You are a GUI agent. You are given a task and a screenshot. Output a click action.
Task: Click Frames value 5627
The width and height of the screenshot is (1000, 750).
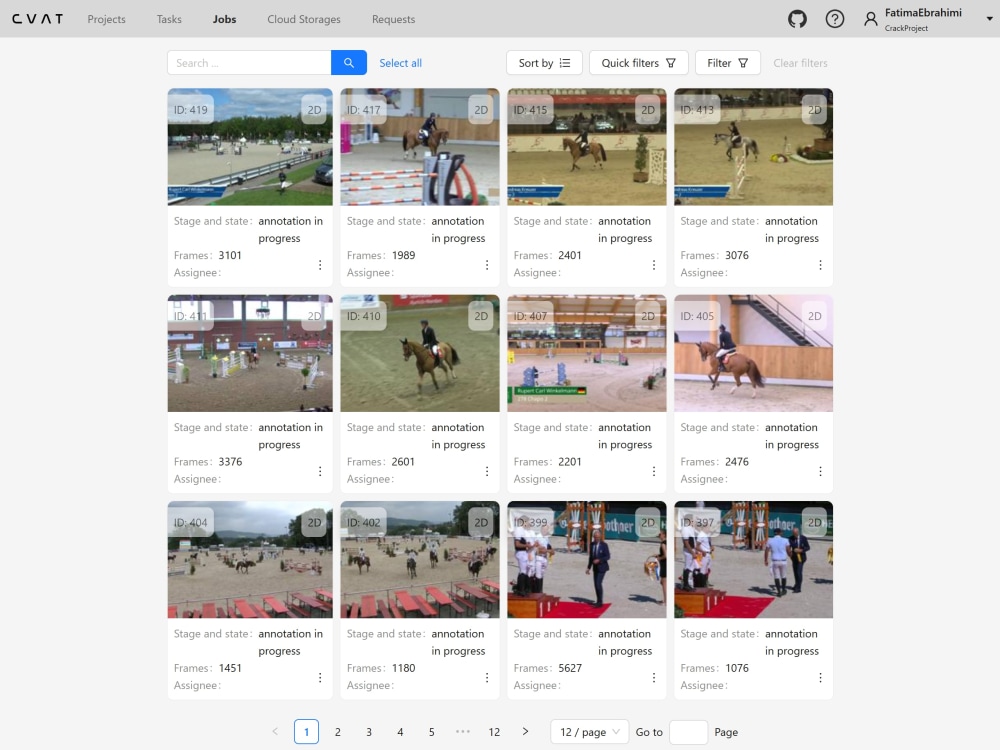point(570,668)
